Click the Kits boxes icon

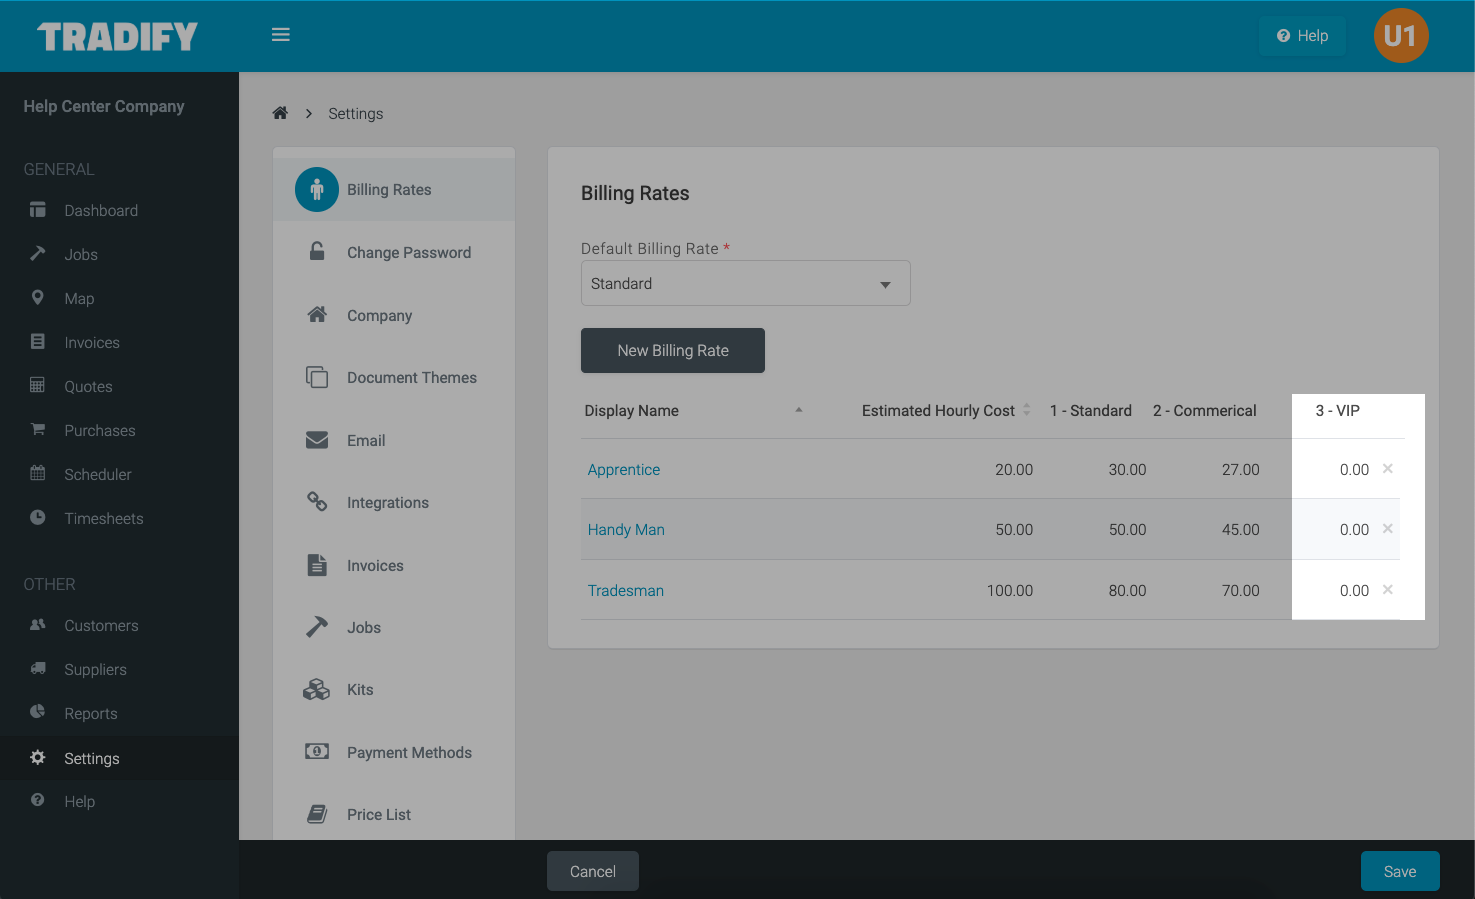(317, 690)
